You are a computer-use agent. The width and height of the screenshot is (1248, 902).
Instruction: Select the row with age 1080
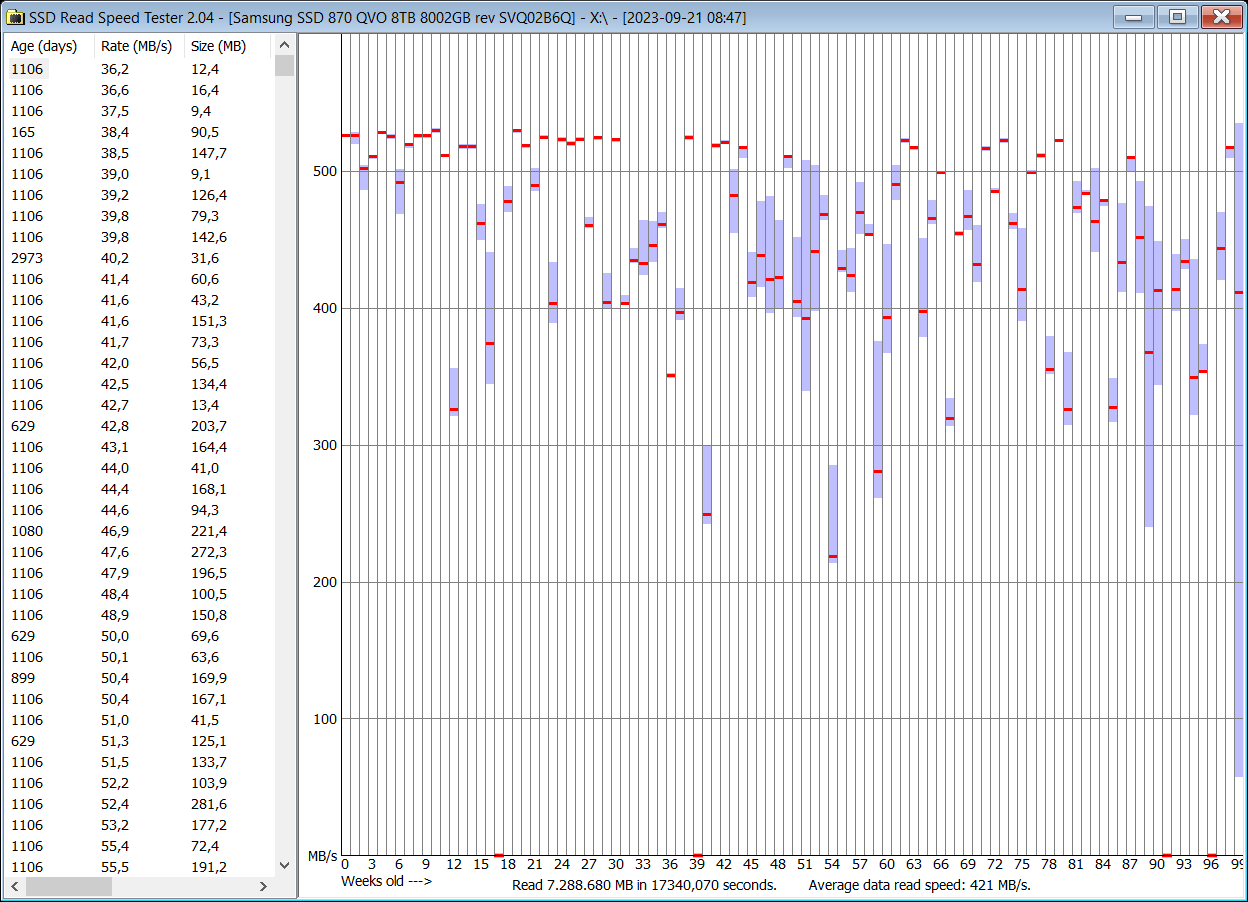pos(140,531)
